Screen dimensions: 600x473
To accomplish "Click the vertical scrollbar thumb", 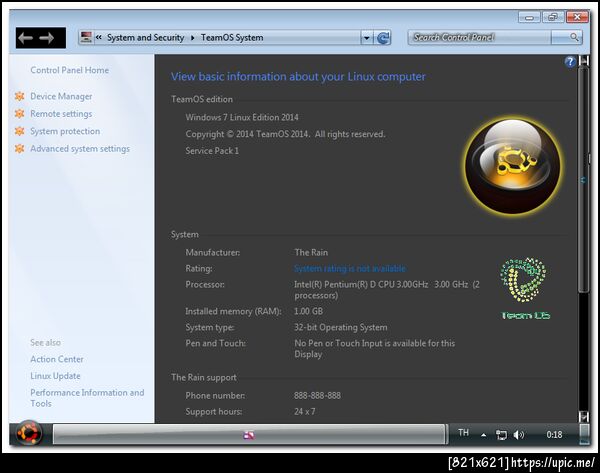I will pos(584,180).
